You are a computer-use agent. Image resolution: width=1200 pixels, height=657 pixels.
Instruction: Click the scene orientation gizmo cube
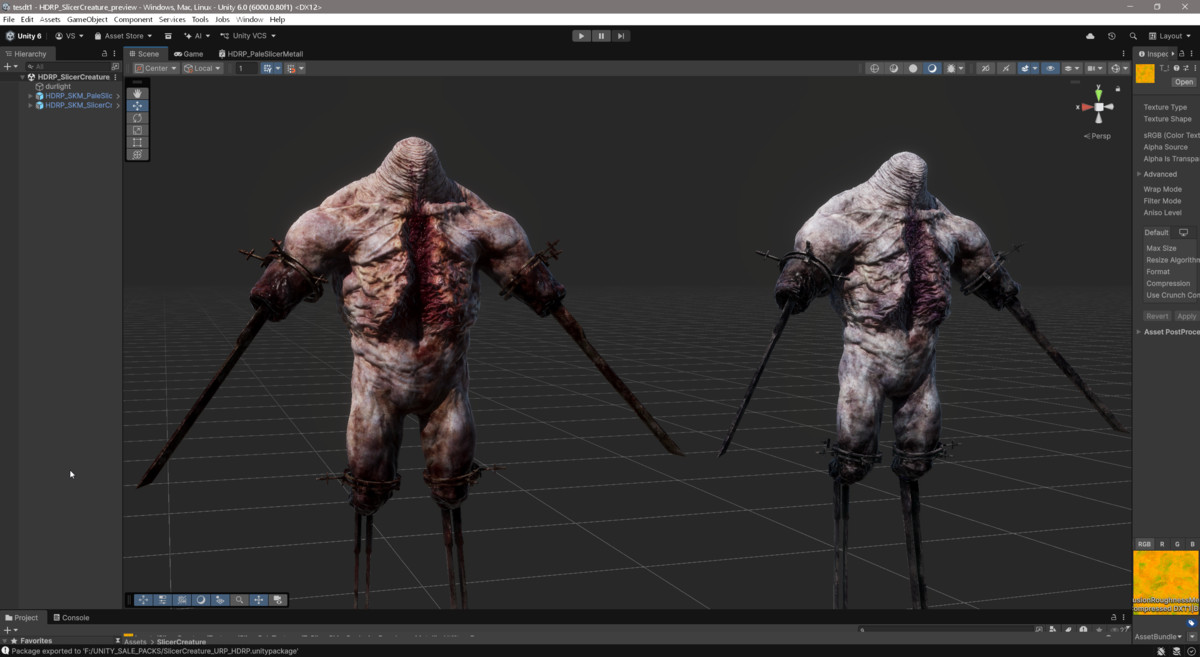click(x=1098, y=107)
